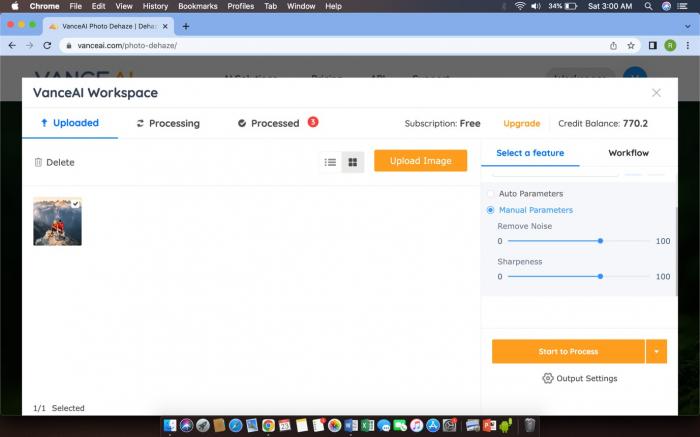Click the Upgrade link

[x=521, y=124]
